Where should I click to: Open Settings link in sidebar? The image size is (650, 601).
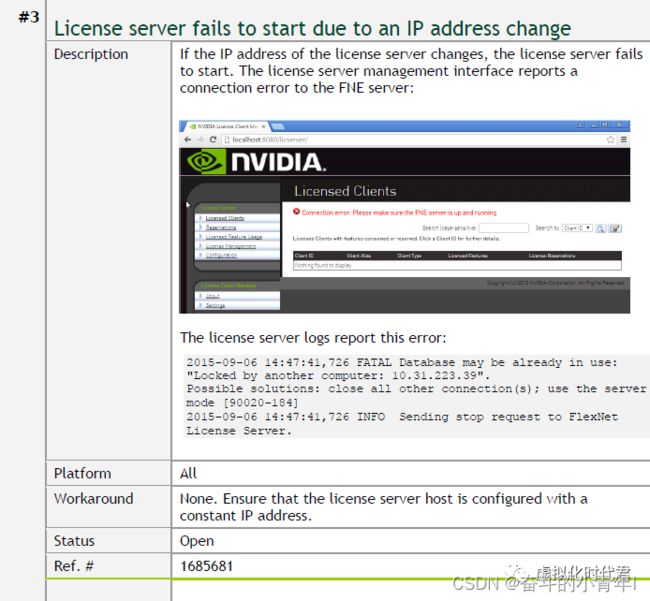pos(215,305)
